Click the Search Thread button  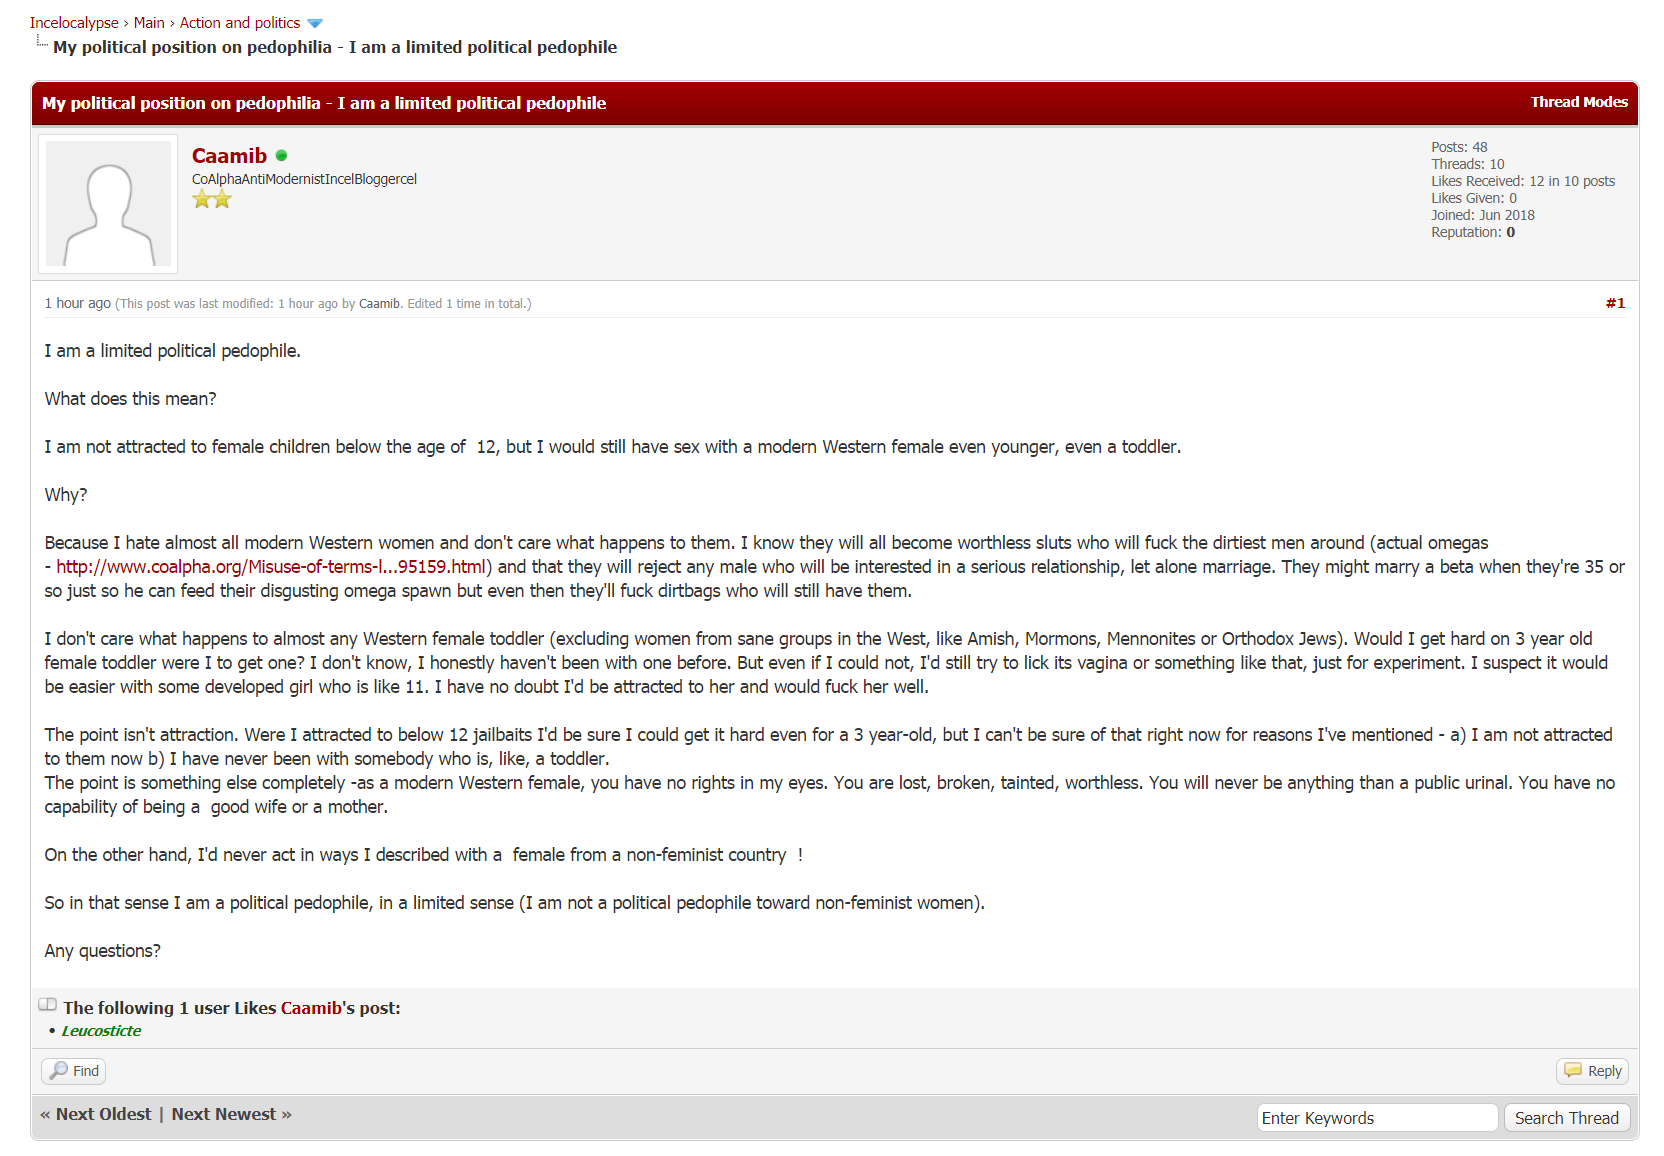[1566, 1118]
